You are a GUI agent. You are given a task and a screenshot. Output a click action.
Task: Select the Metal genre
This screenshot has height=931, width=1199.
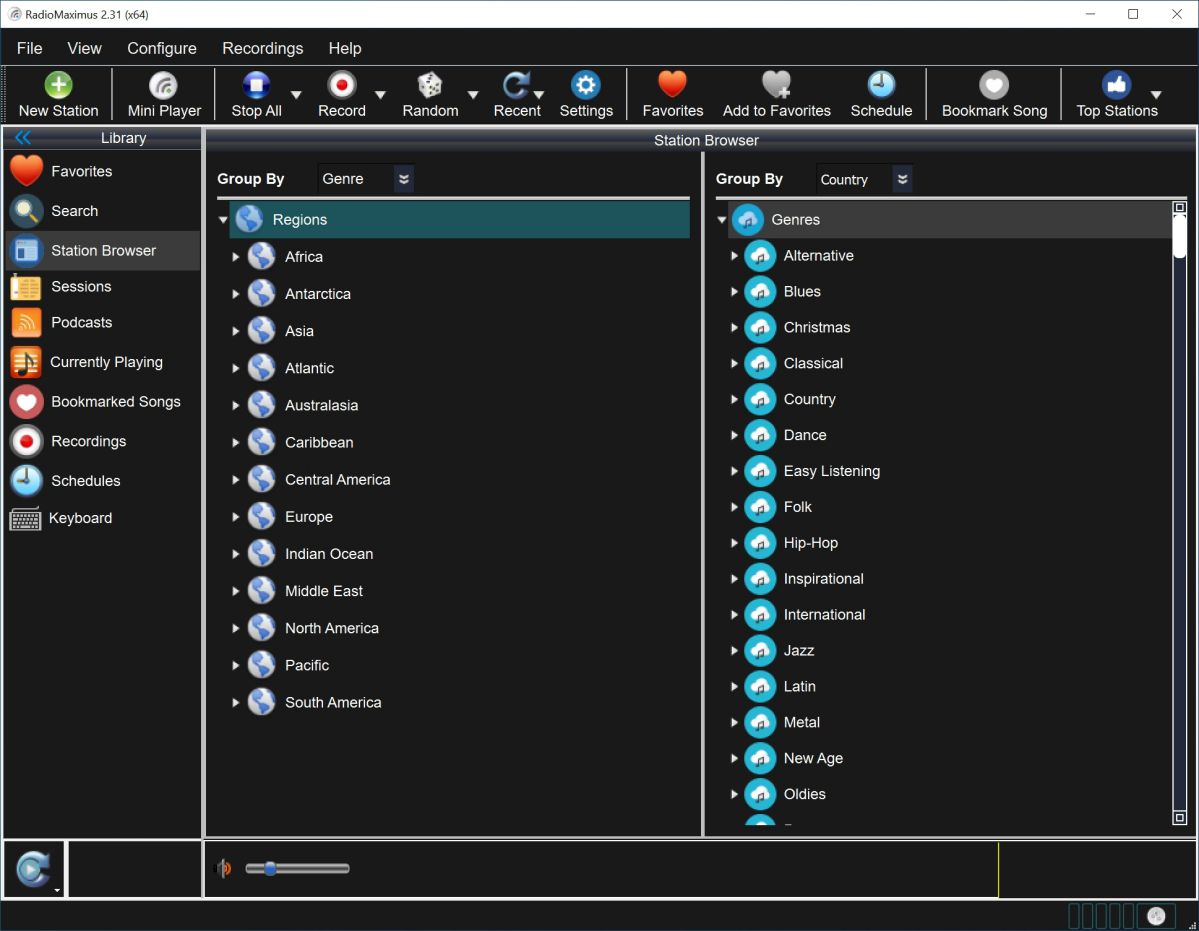[801, 722]
